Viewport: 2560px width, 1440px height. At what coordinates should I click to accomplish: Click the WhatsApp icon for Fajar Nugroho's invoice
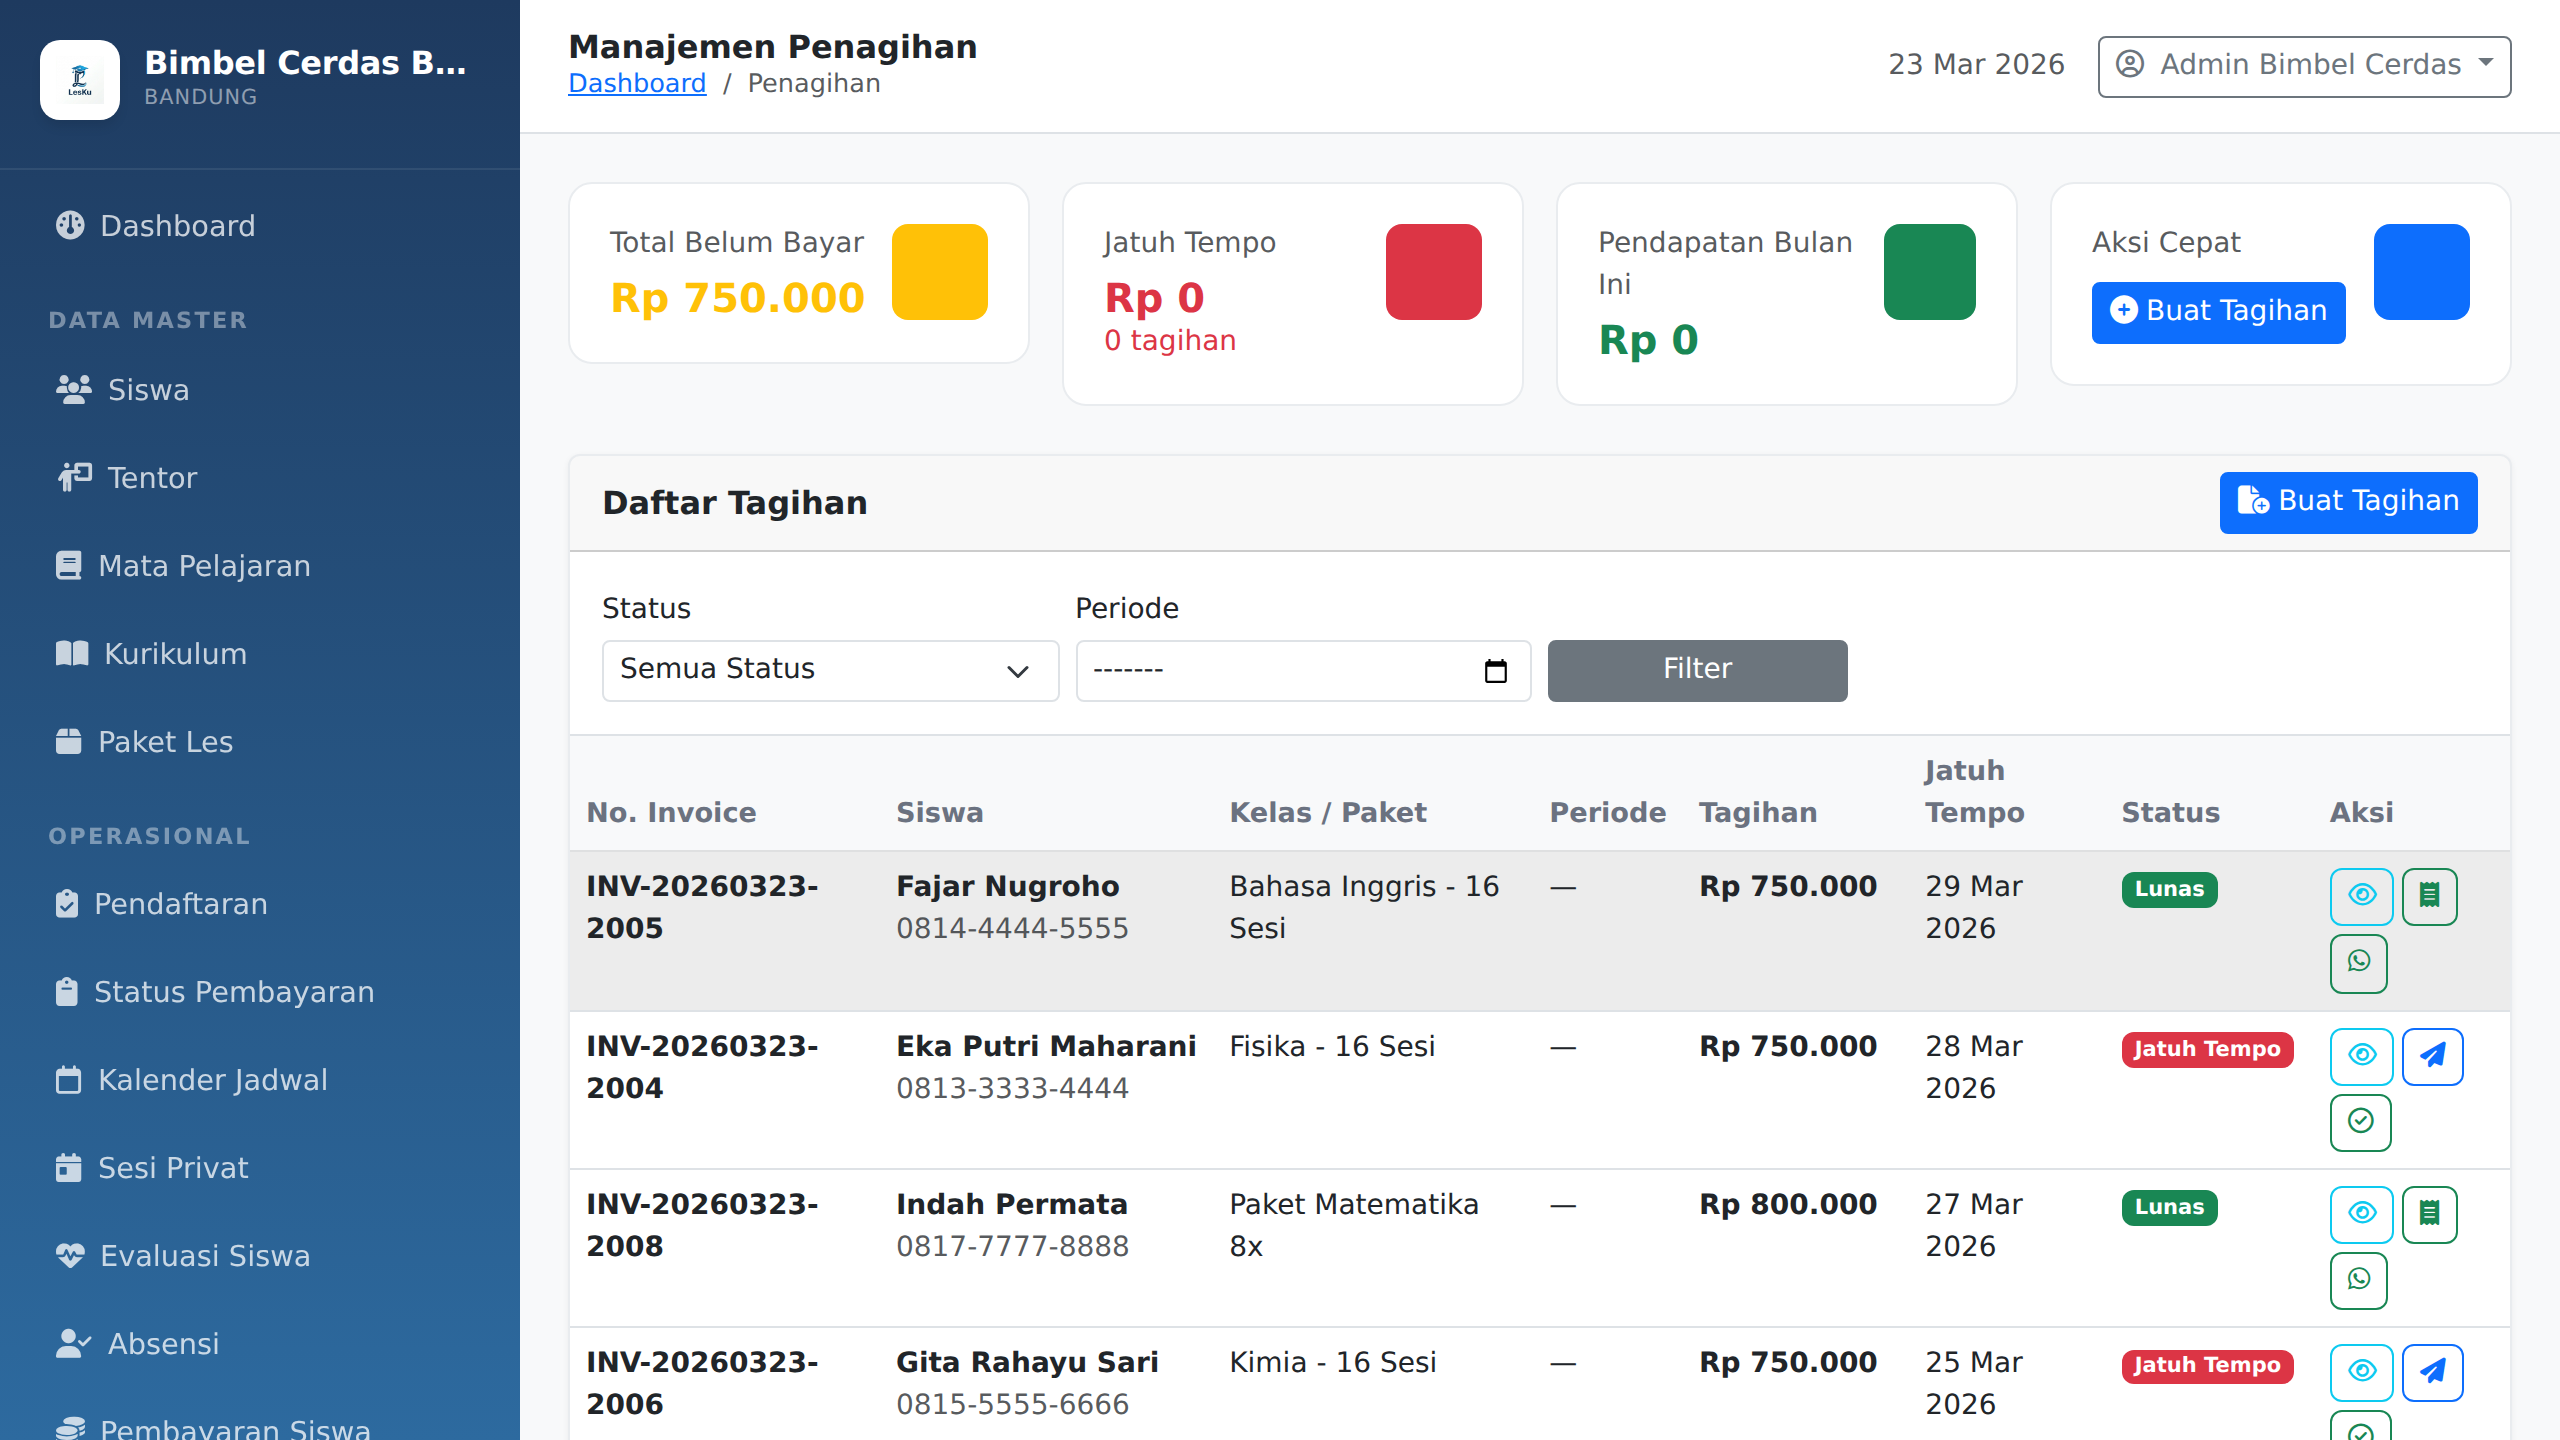click(x=2359, y=962)
